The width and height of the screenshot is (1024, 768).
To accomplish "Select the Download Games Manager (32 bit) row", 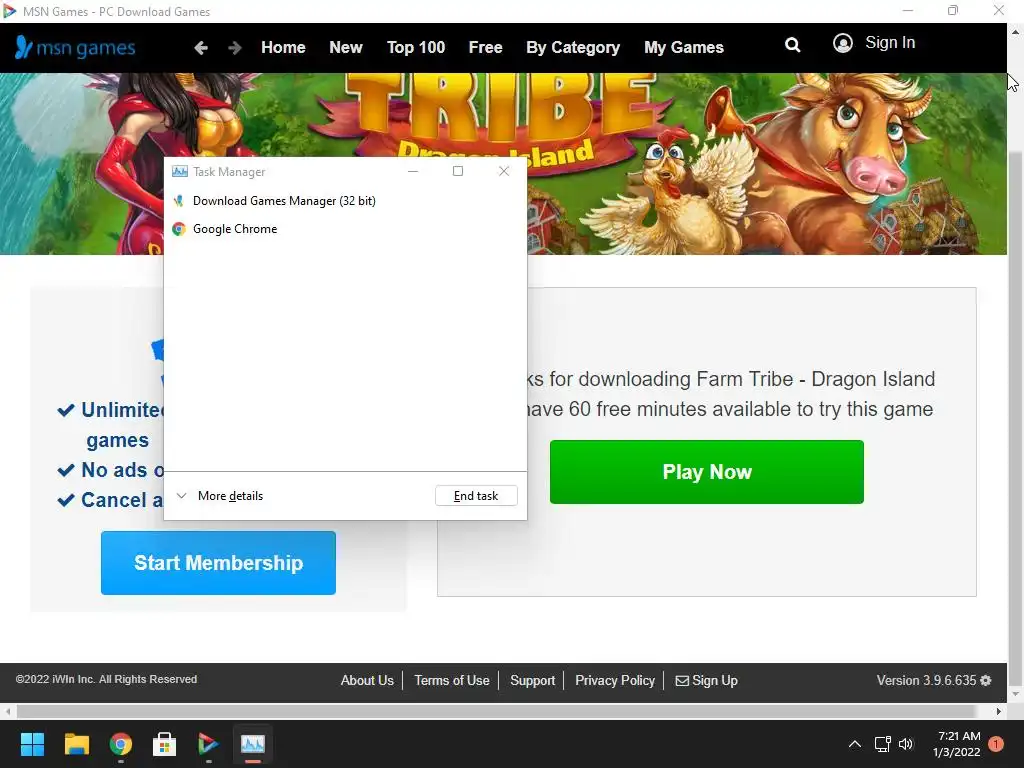I will pos(345,201).
